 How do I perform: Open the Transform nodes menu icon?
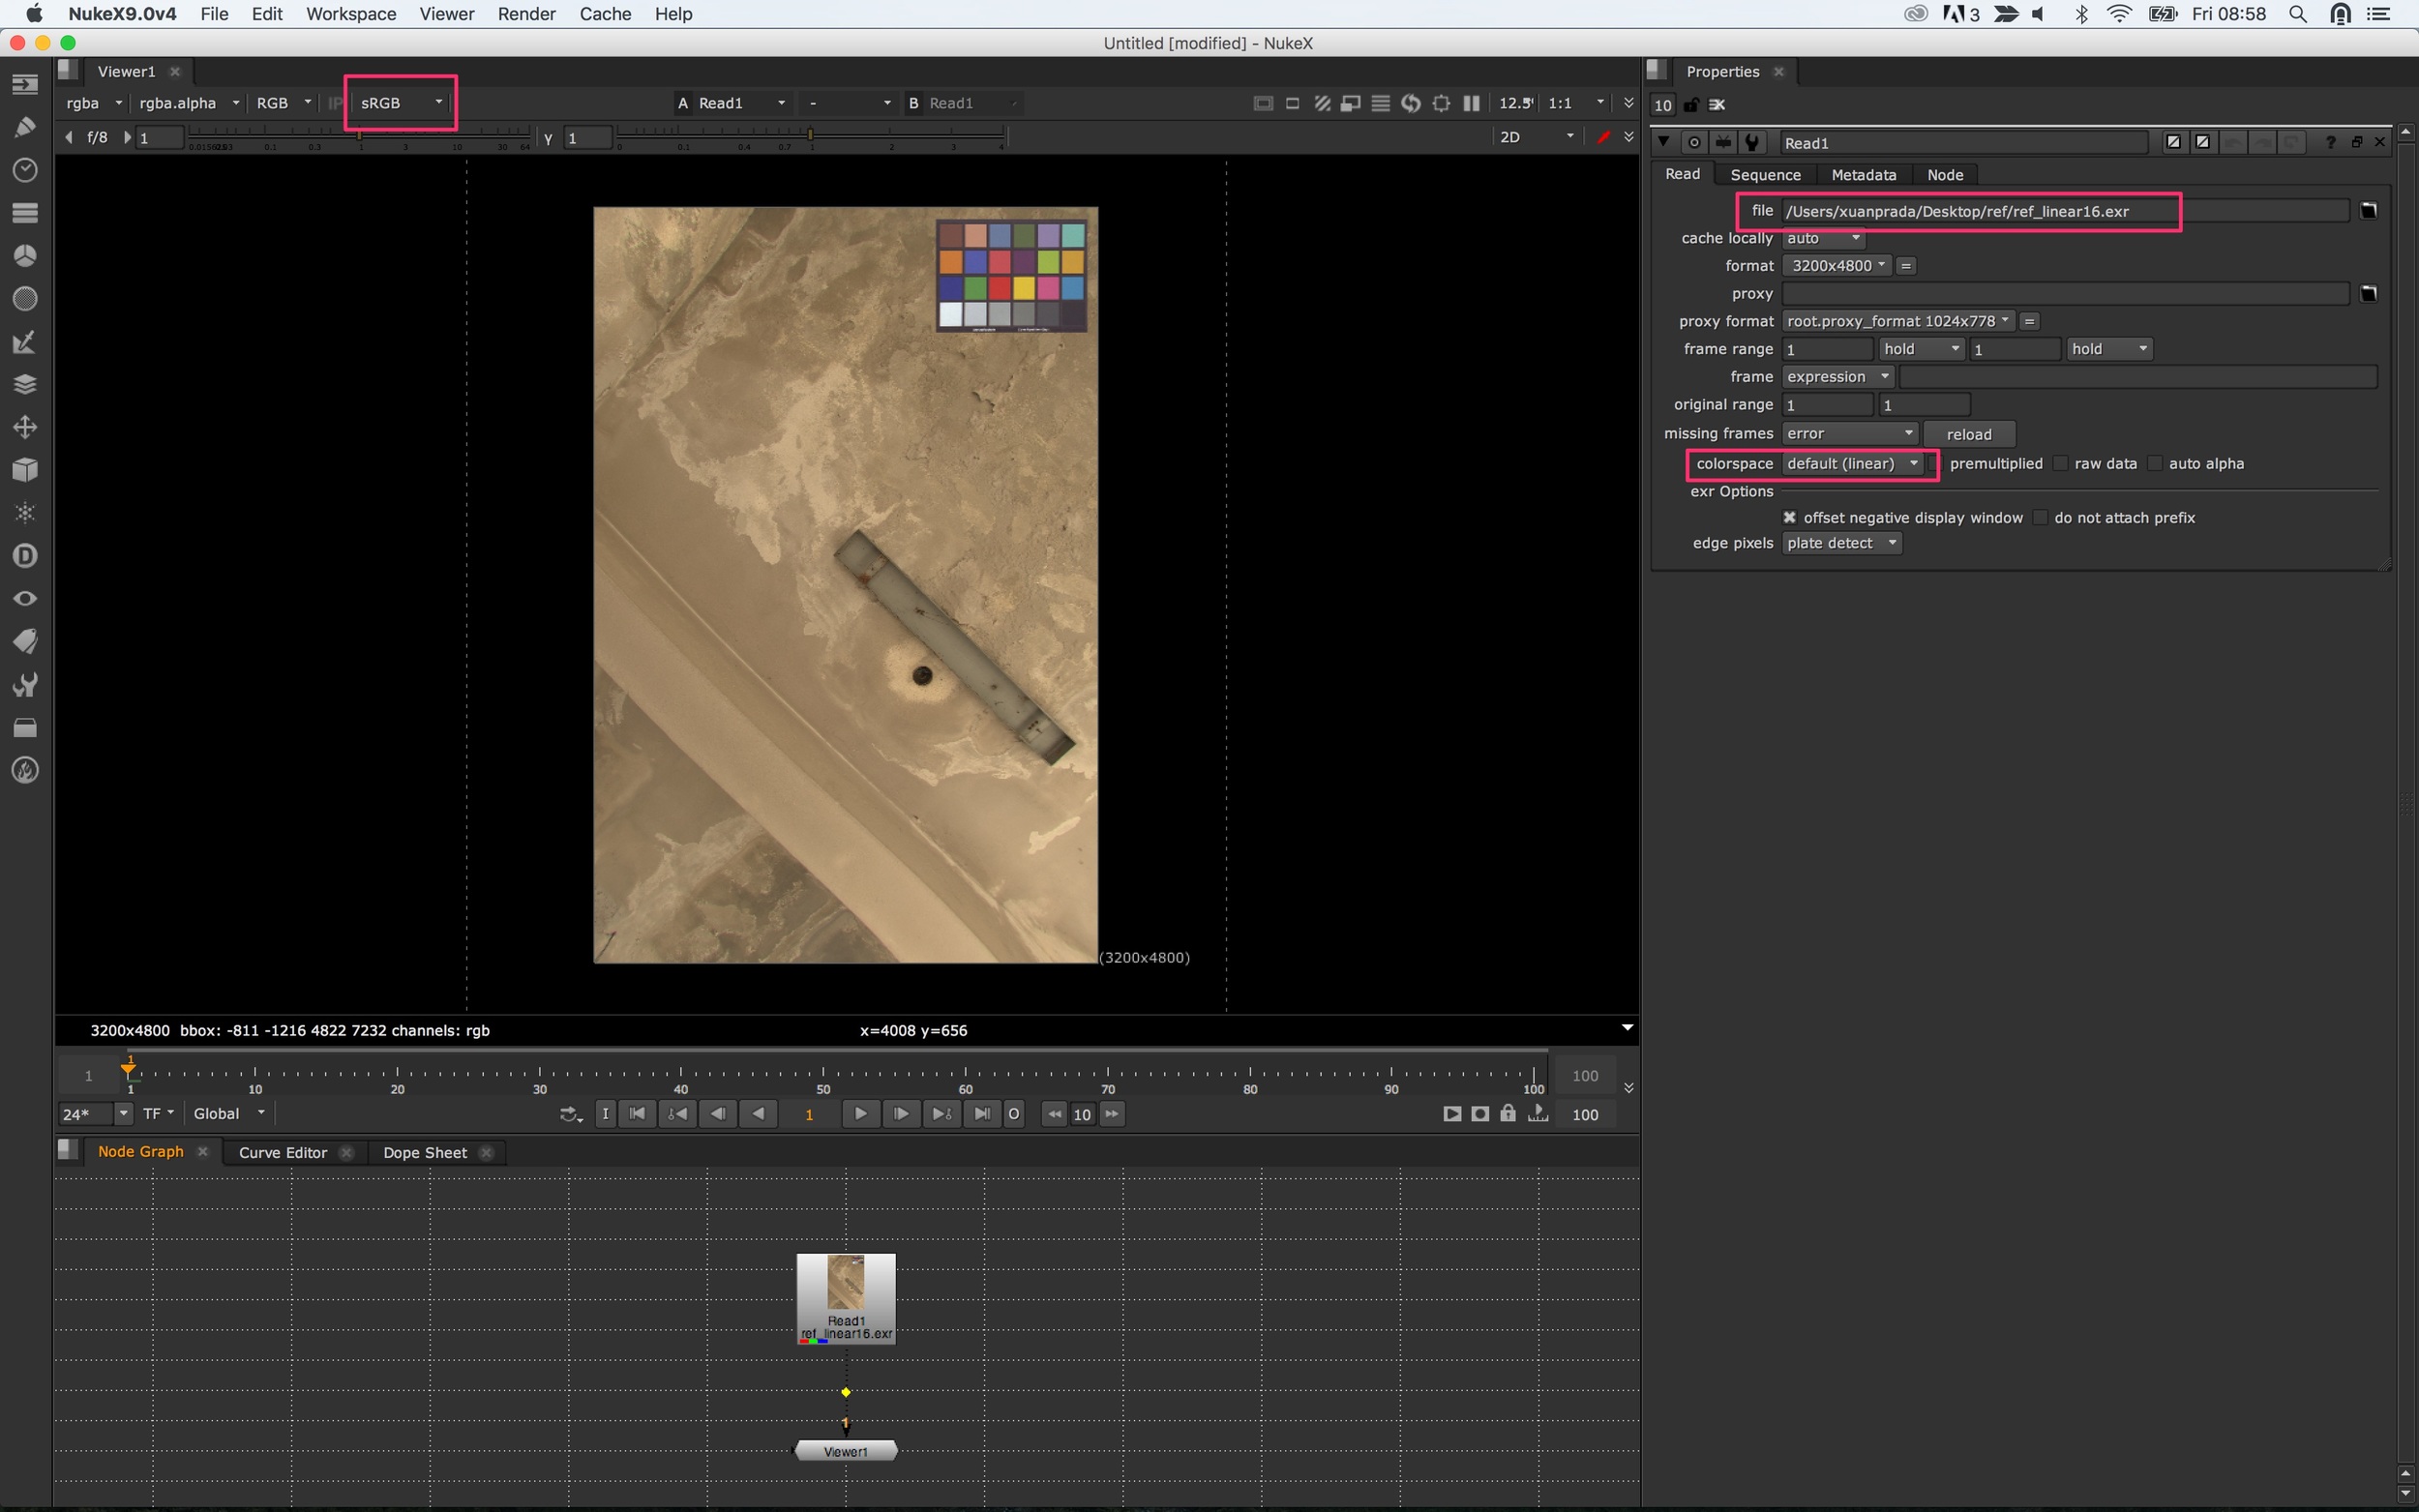pos(25,427)
